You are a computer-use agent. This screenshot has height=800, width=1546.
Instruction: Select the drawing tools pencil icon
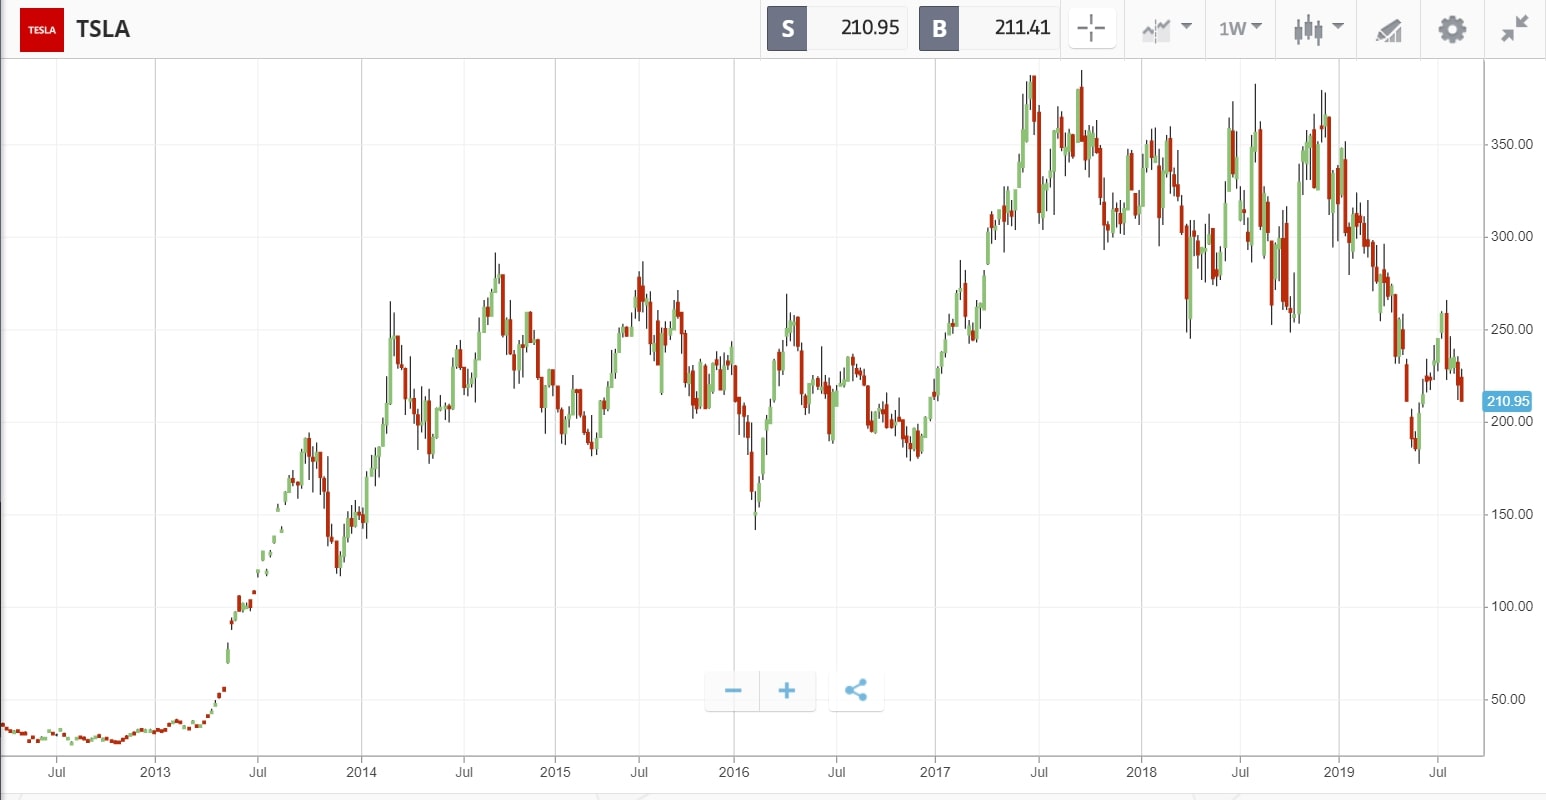pos(1389,30)
